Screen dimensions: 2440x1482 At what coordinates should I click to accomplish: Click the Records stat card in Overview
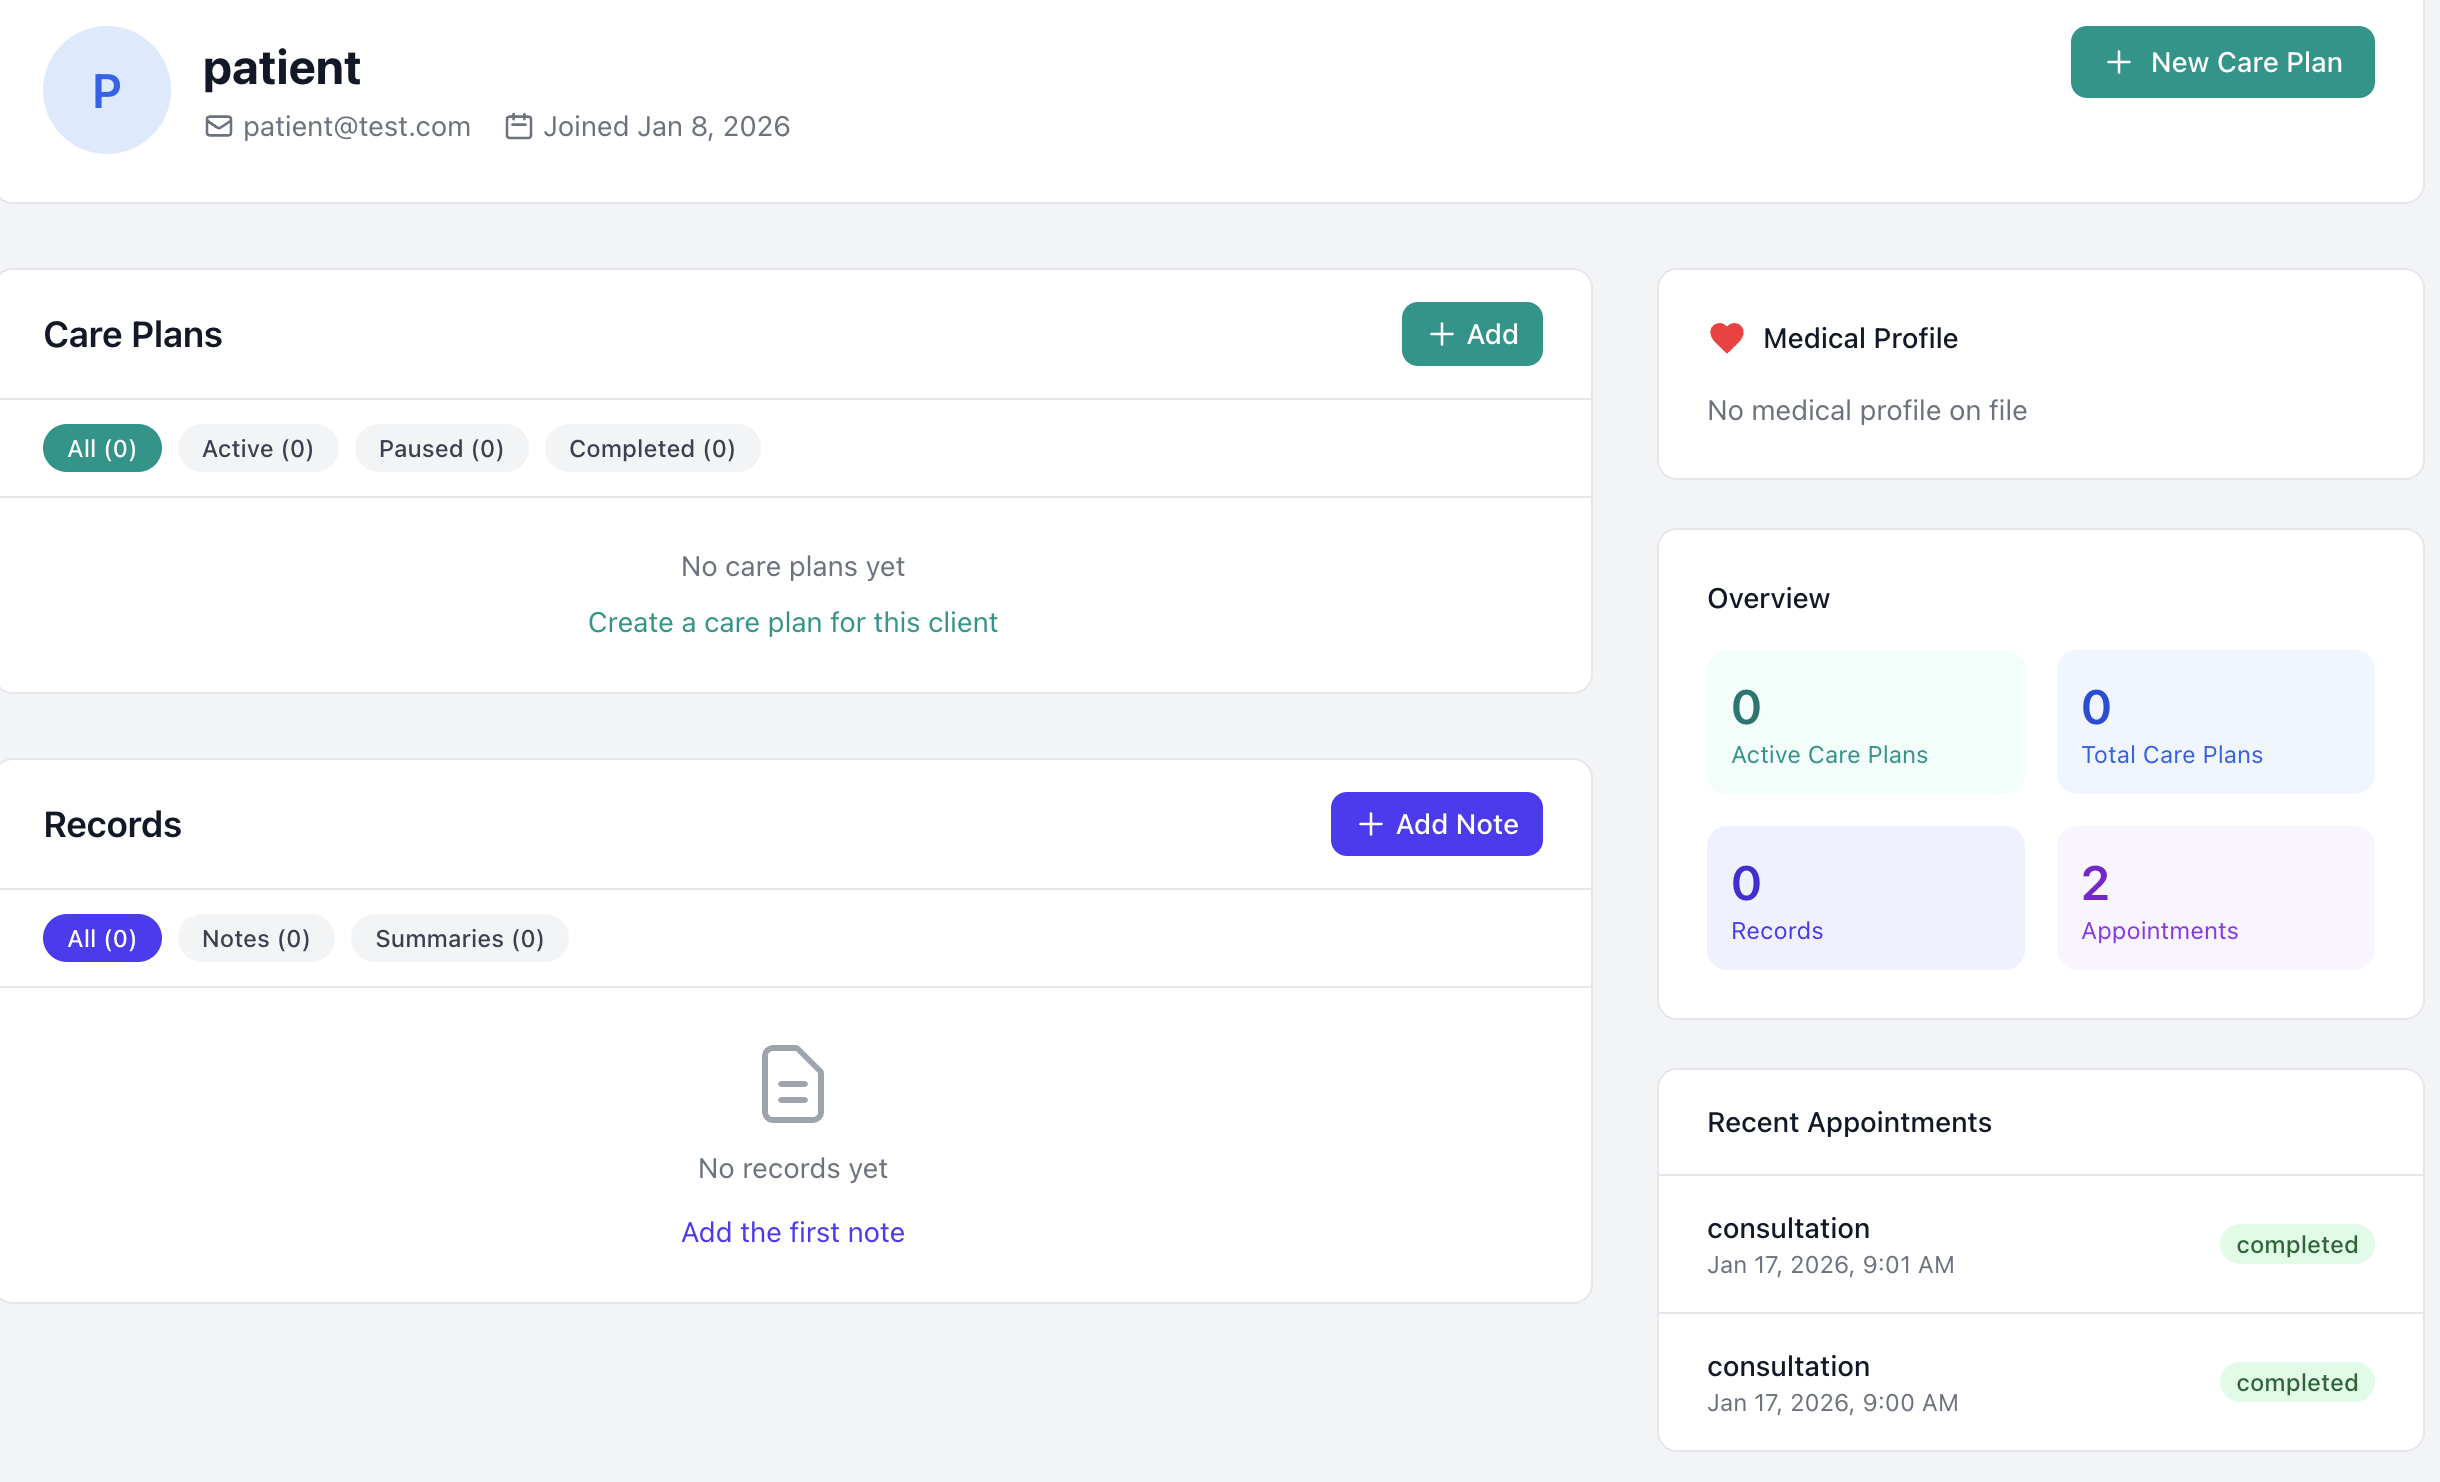(1865, 897)
